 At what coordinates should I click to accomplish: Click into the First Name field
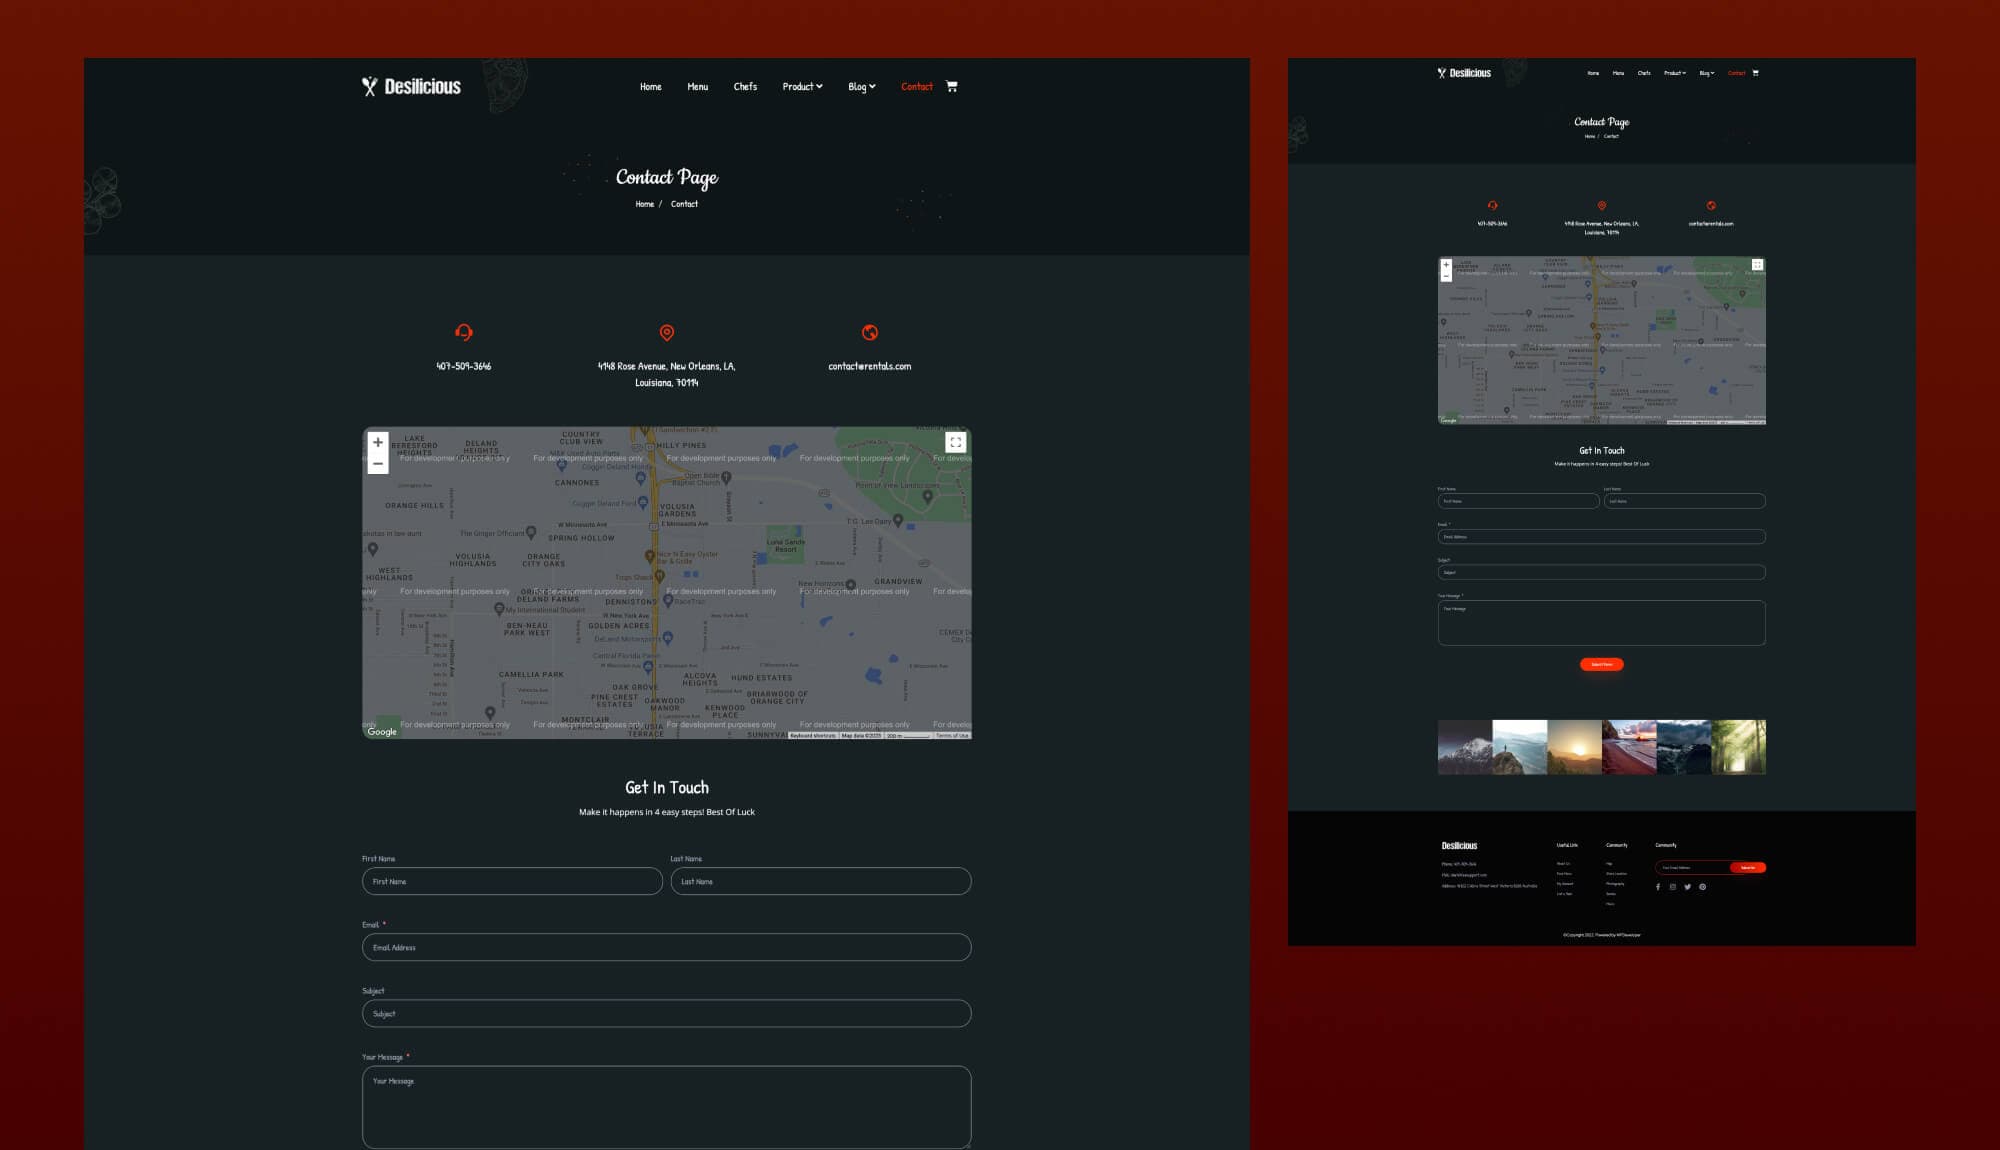(512, 881)
